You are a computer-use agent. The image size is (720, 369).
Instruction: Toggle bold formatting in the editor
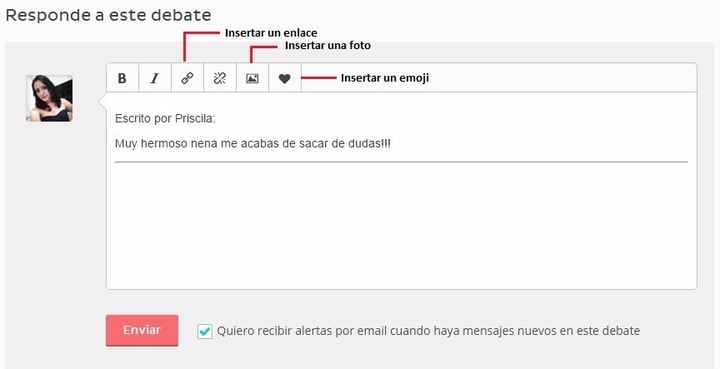(x=122, y=78)
